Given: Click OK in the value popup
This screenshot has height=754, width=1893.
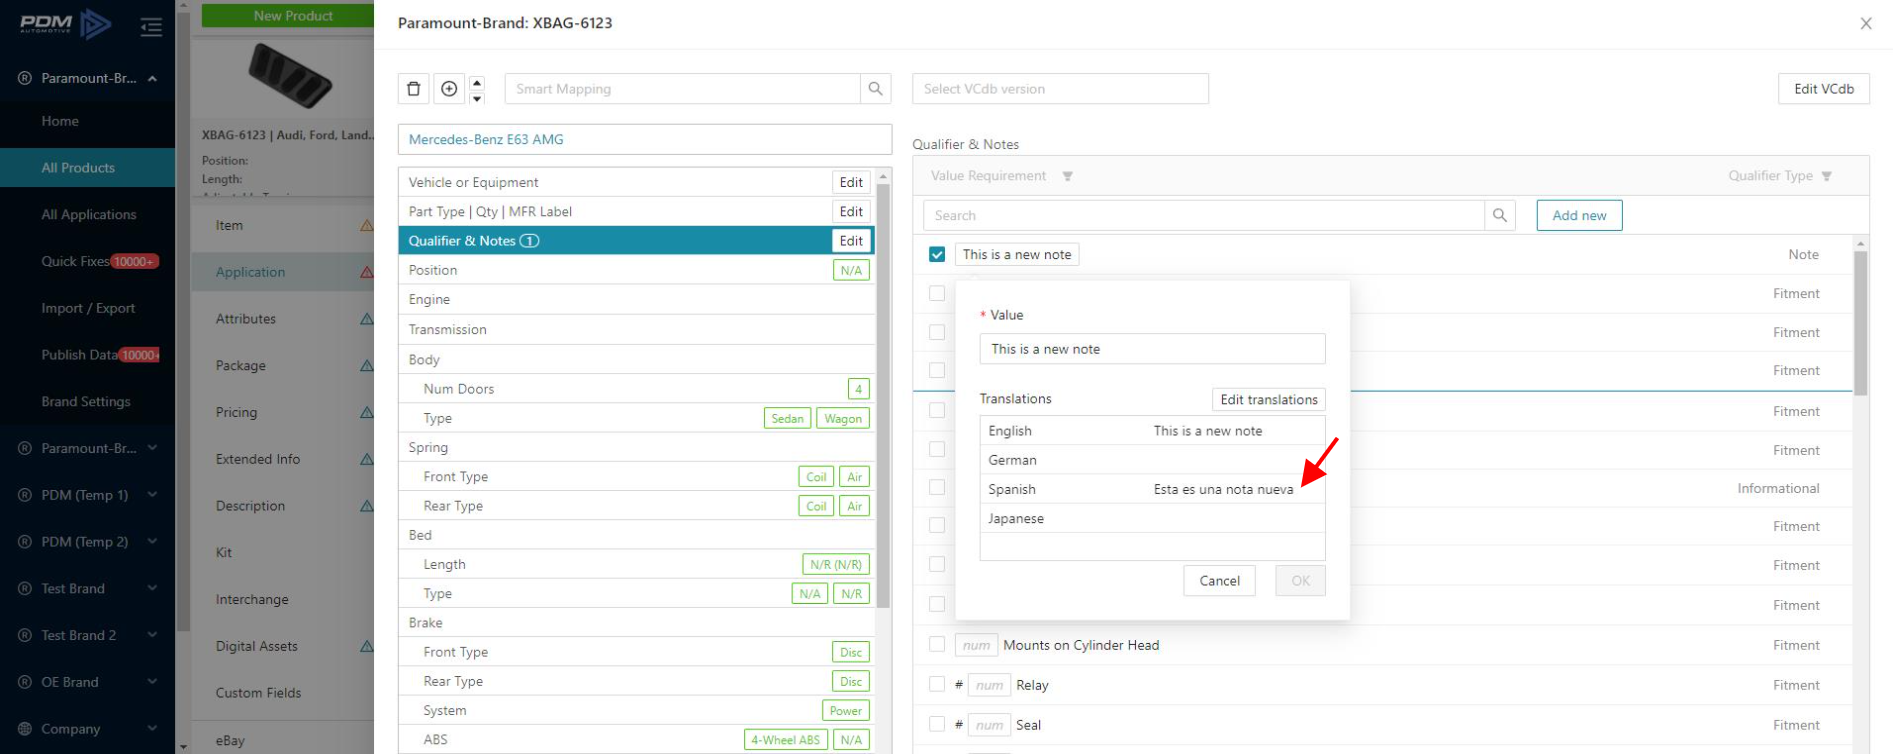Looking at the screenshot, I should click(x=1300, y=581).
